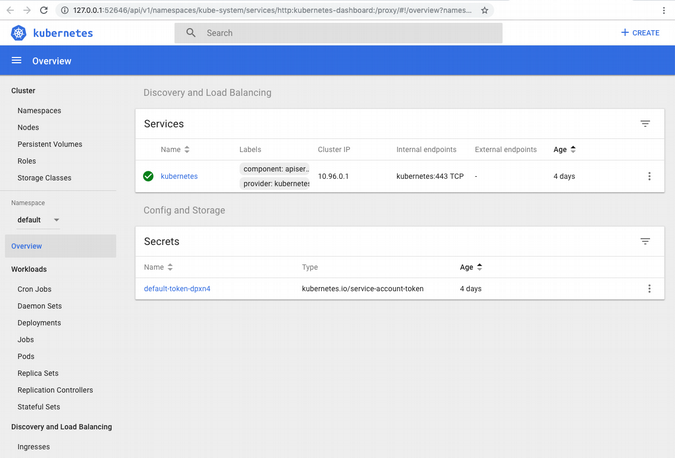Click the provider: kubernetes label chip

click(275, 183)
